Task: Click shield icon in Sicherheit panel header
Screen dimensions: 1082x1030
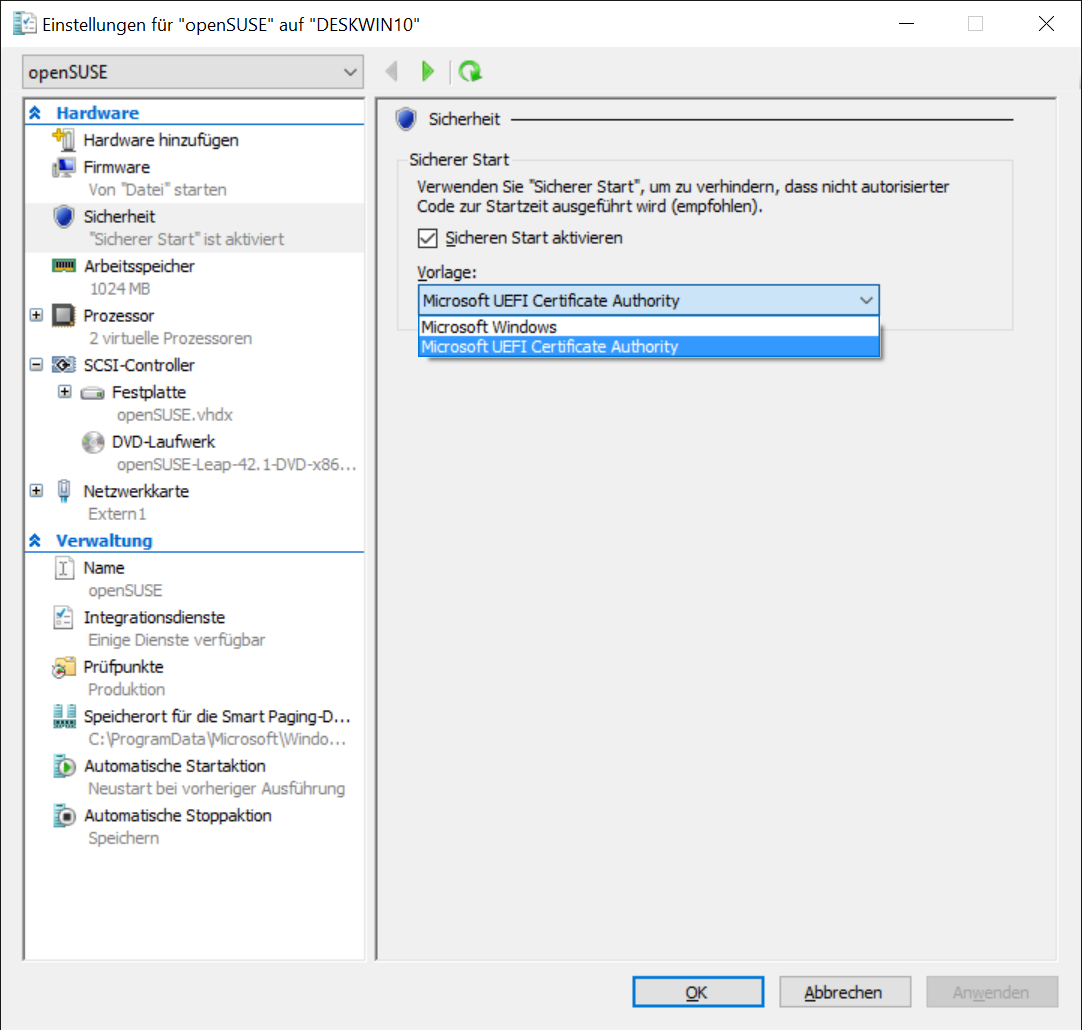Action: tap(406, 119)
